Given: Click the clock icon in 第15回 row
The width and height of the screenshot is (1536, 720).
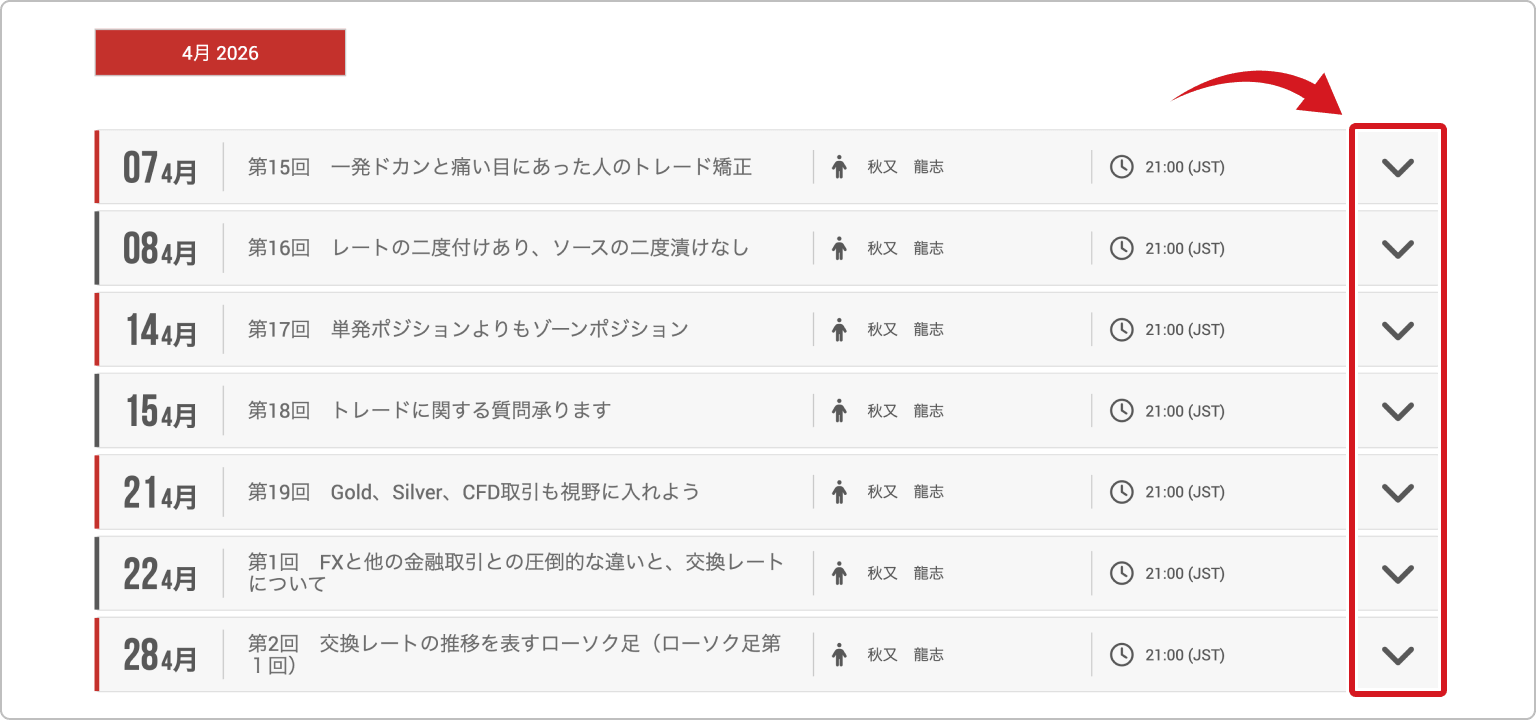Looking at the screenshot, I should pyautogui.click(x=1122, y=167).
